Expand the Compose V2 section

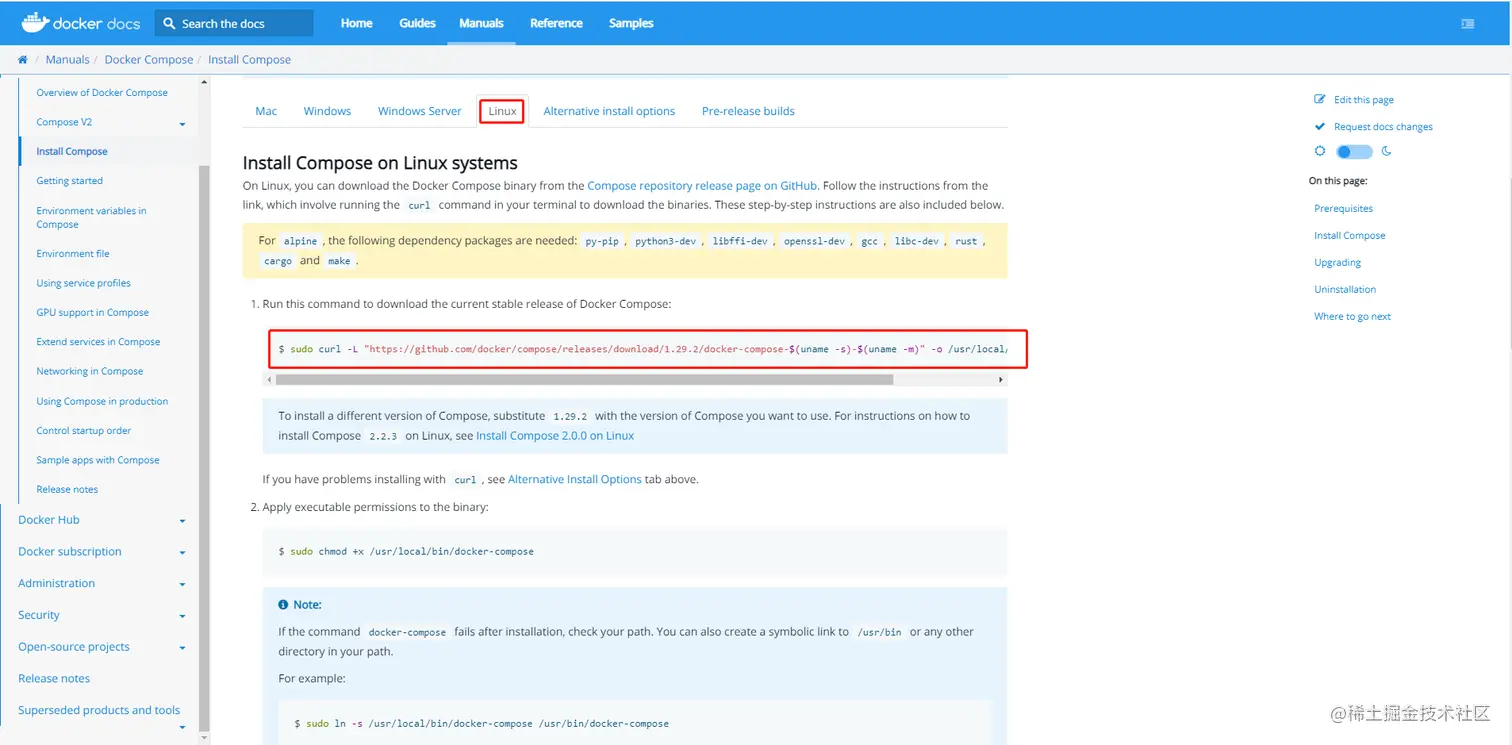click(x=183, y=124)
